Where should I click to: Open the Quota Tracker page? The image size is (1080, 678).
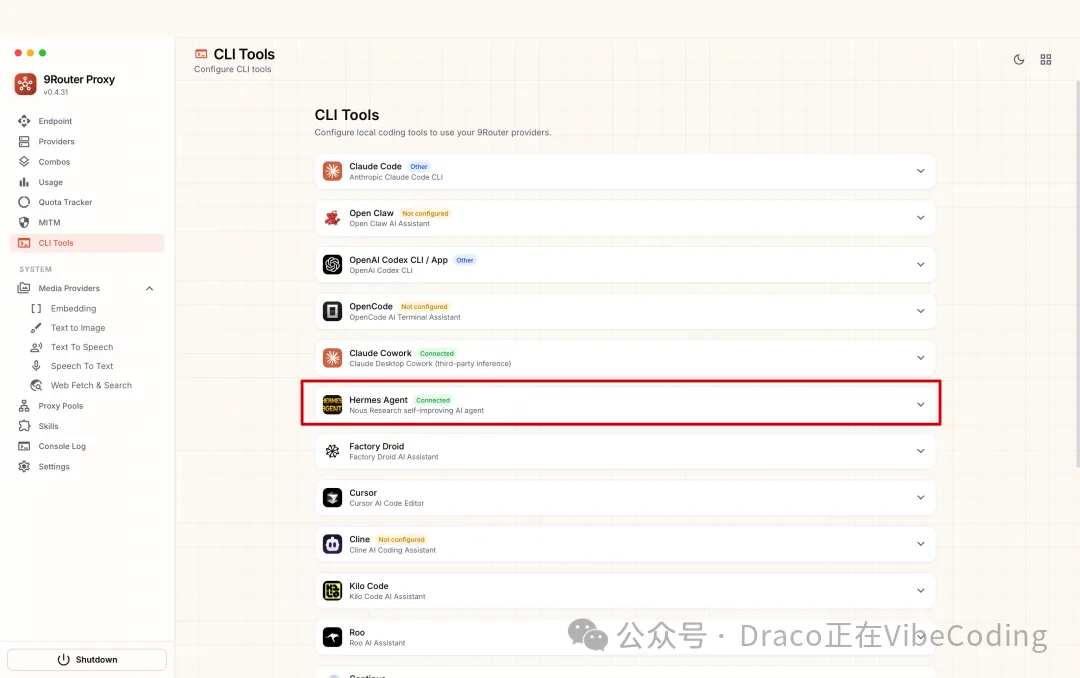(x=87, y=202)
